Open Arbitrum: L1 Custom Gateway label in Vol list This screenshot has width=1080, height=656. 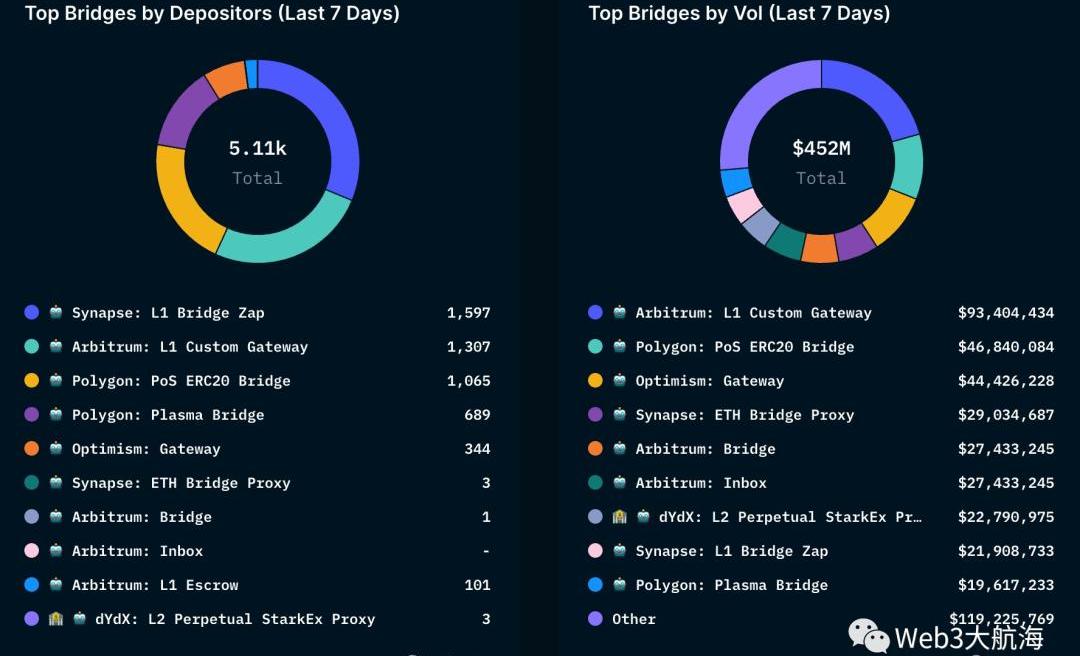point(753,313)
